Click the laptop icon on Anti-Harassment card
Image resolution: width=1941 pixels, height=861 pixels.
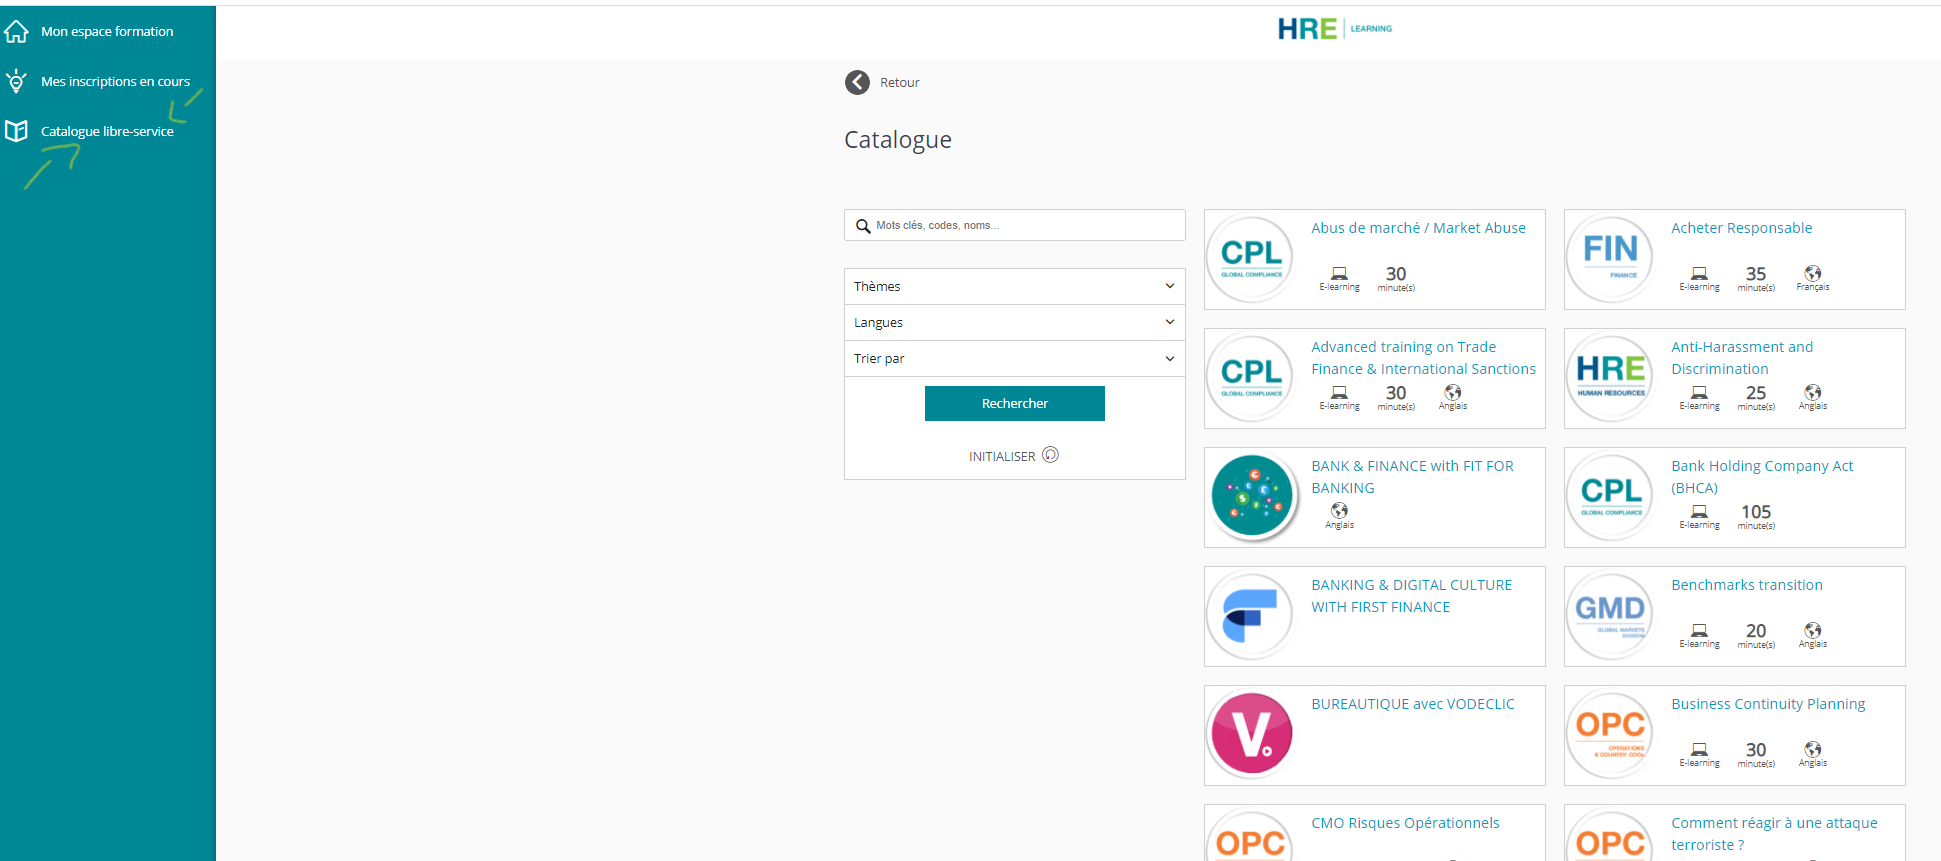click(1699, 393)
